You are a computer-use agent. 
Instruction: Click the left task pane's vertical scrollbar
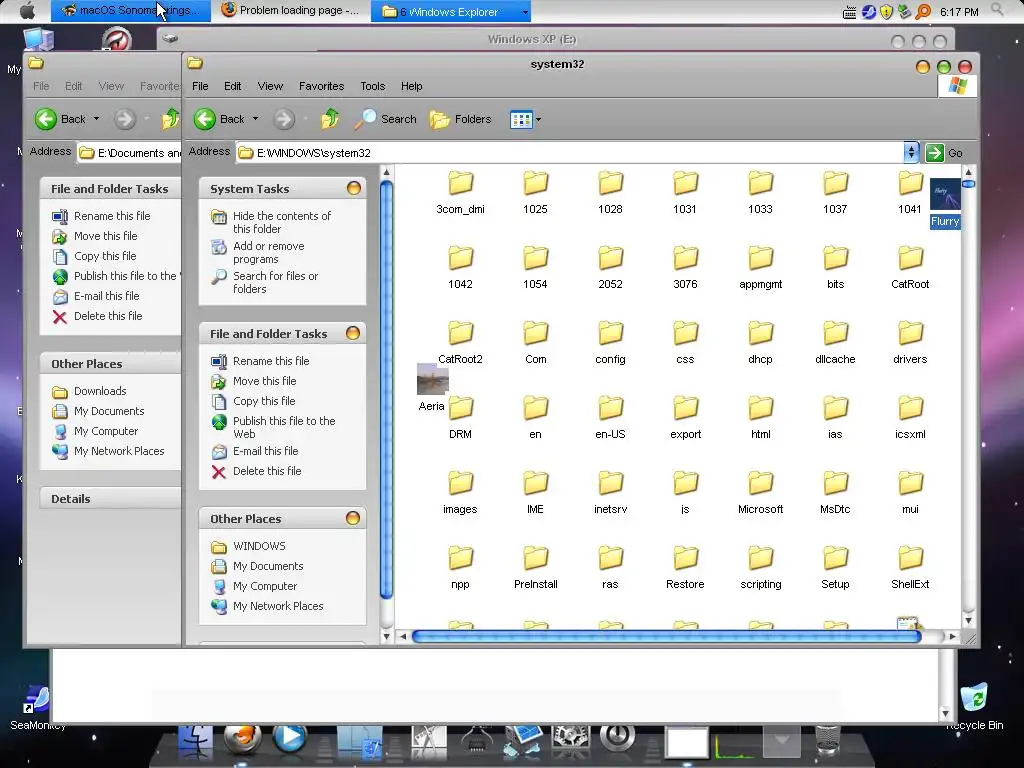tap(387, 389)
